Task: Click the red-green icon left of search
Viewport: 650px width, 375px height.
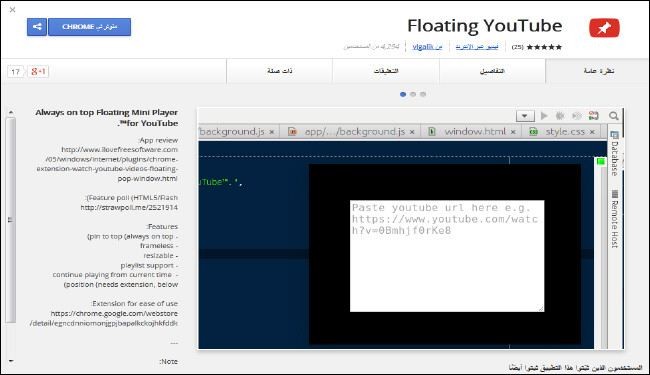Action: 594,116
